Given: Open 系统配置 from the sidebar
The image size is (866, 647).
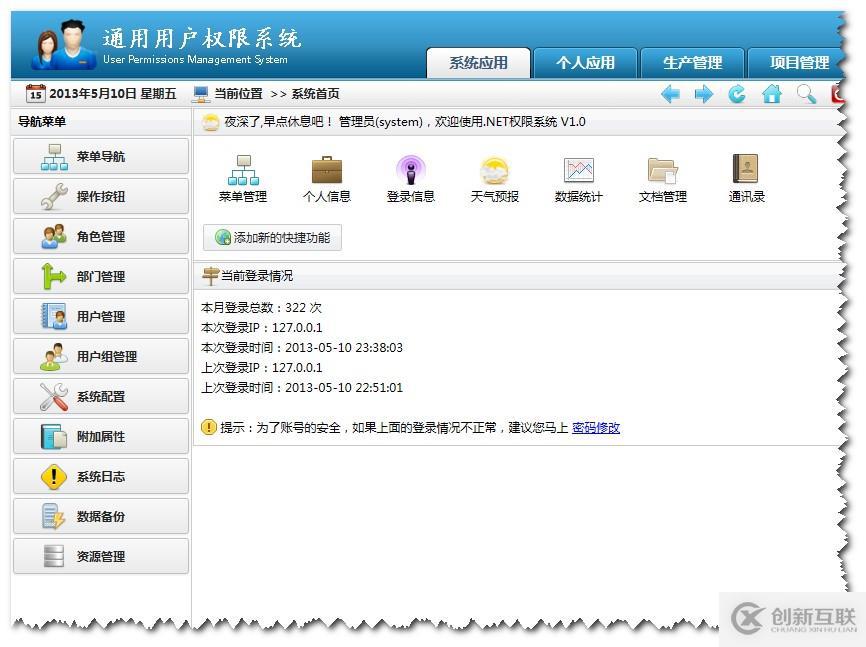Looking at the screenshot, I should pyautogui.click(x=101, y=396).
